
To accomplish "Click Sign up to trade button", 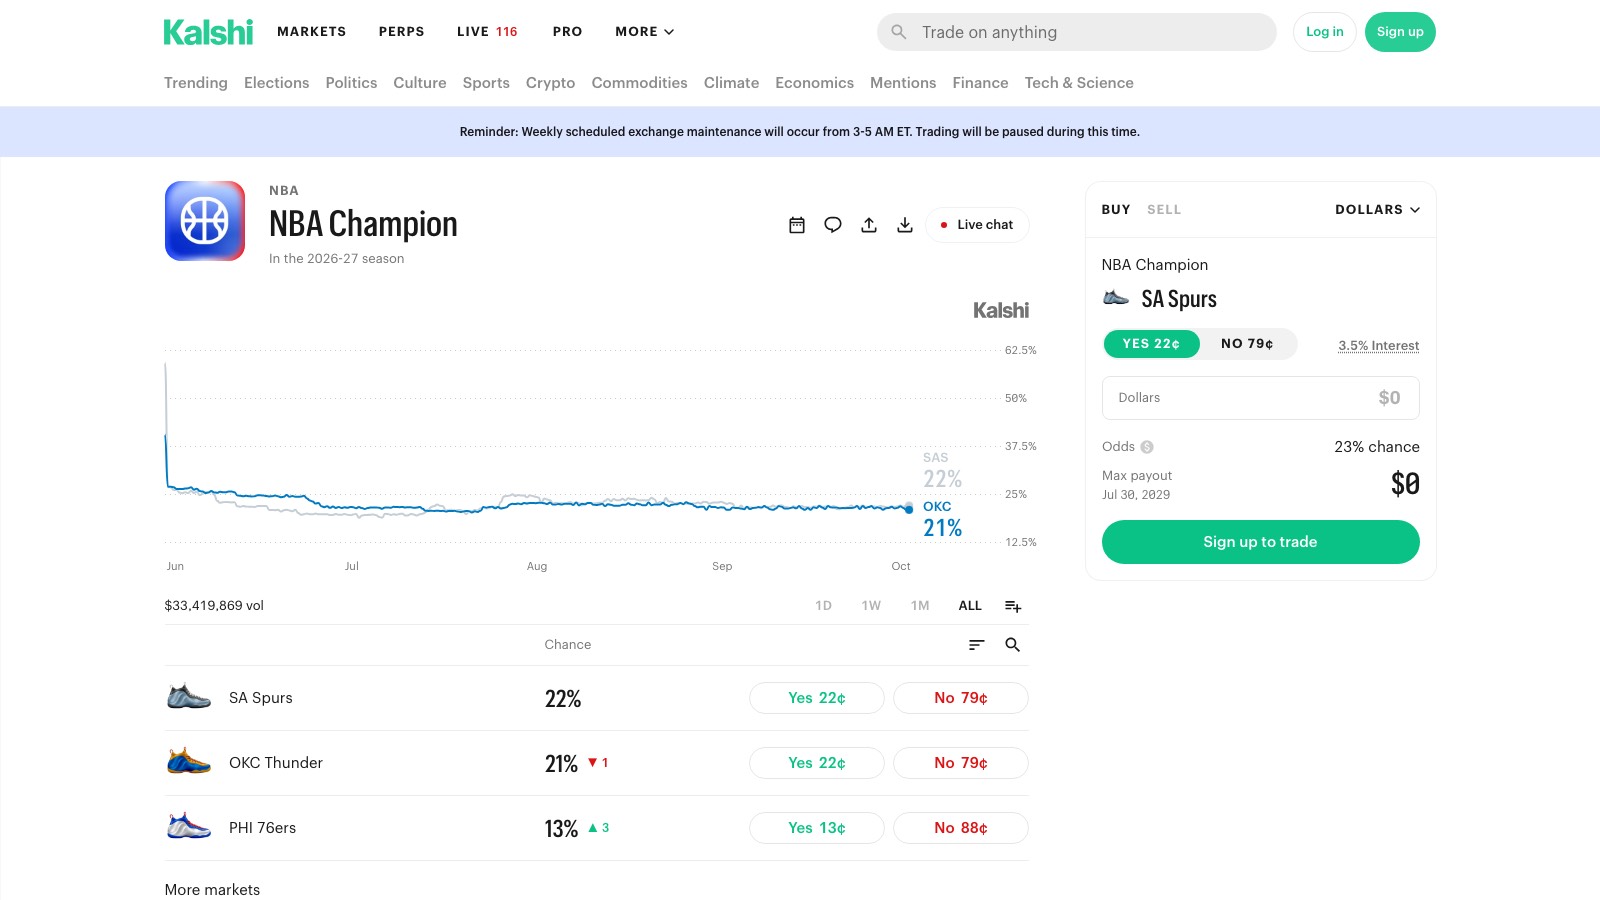I will [1260, 542].
